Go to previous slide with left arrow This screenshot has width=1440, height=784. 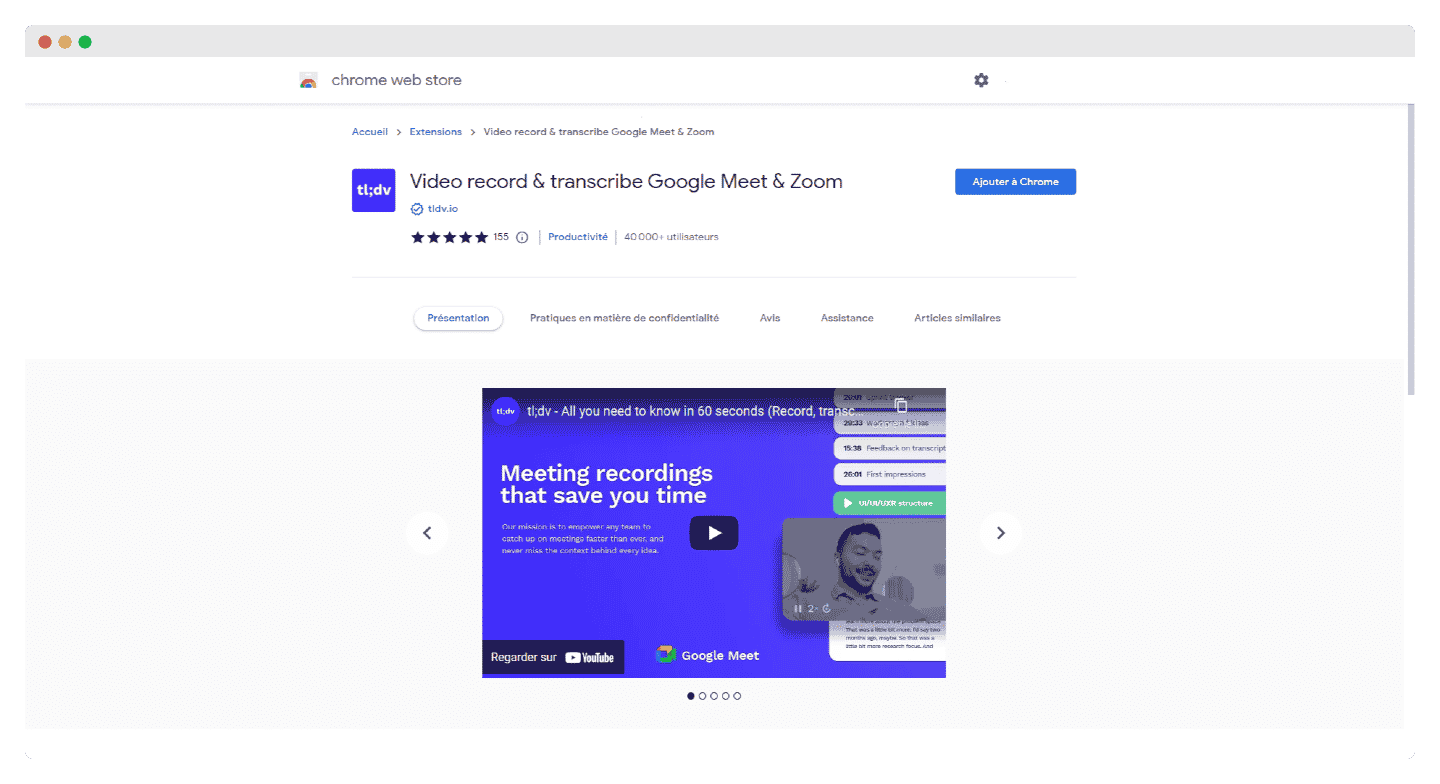427,533
